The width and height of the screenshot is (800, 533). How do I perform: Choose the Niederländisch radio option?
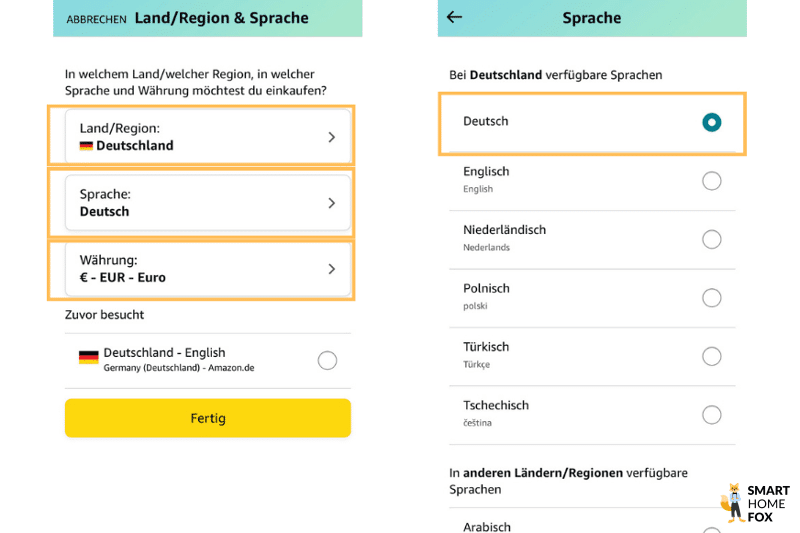pyautogui.click(x=711, y=239)
